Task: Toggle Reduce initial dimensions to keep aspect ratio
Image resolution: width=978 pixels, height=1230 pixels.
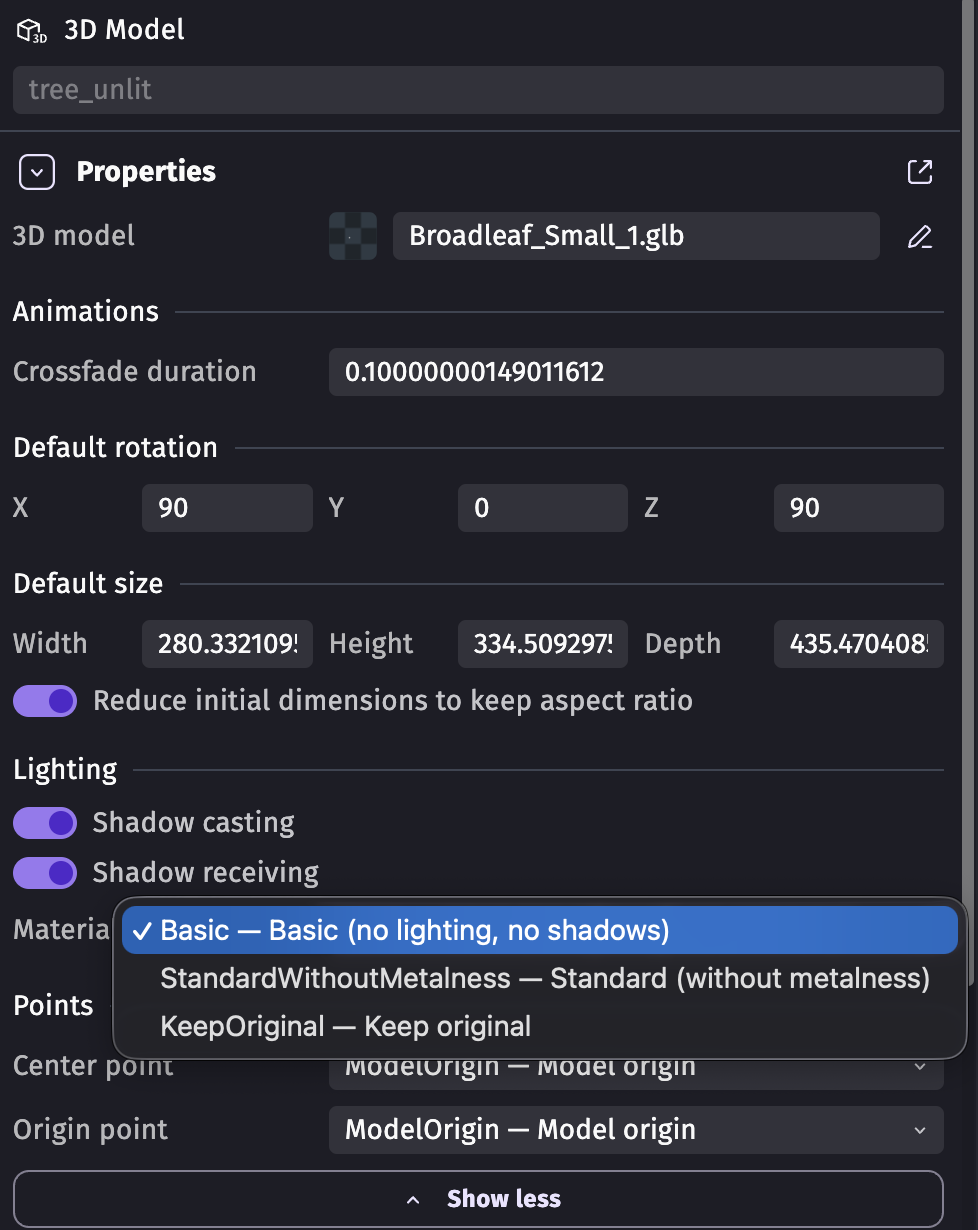Action: [x=45, y=701]
